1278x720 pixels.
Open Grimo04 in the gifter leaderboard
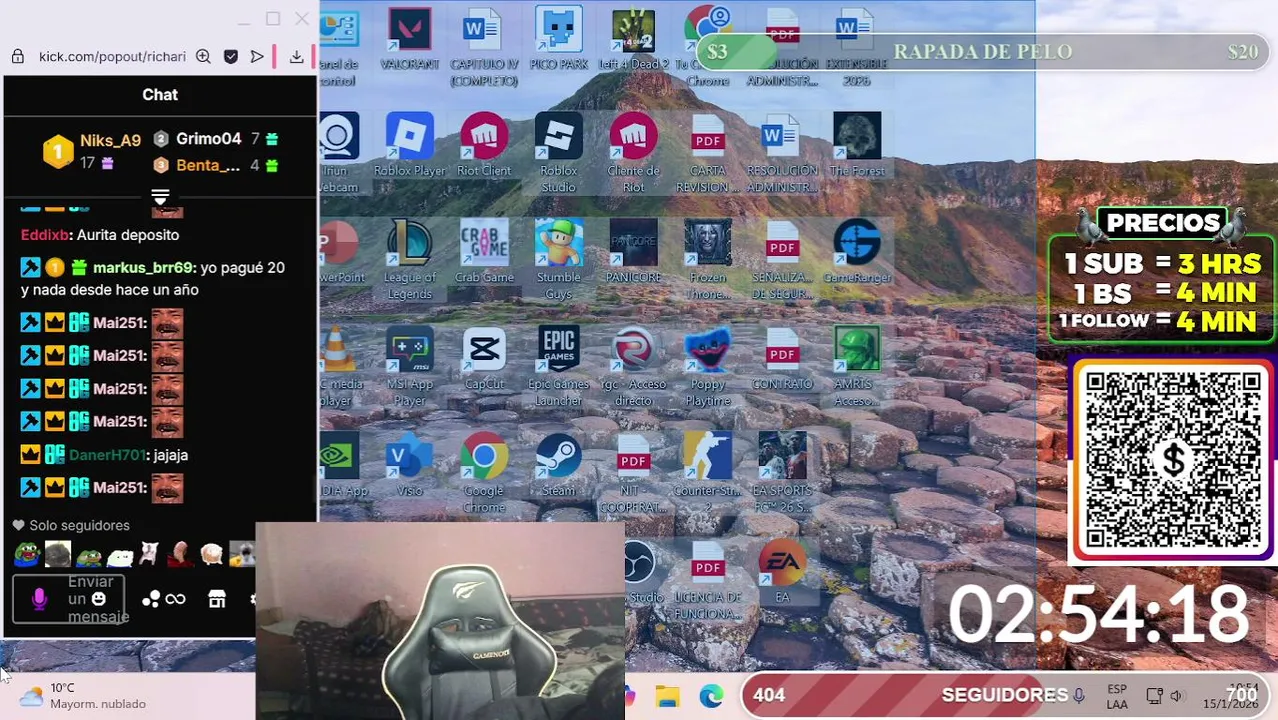(209, 139)
